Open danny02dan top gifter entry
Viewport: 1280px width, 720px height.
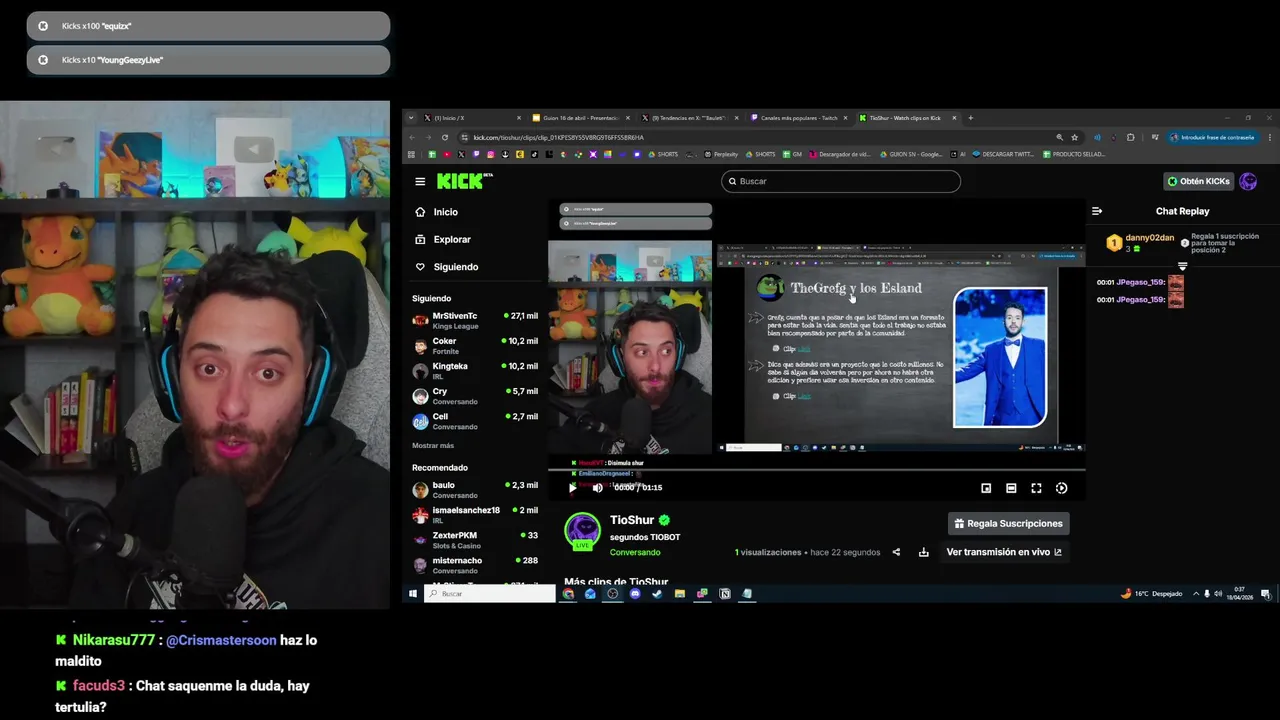click(1140, 242)
